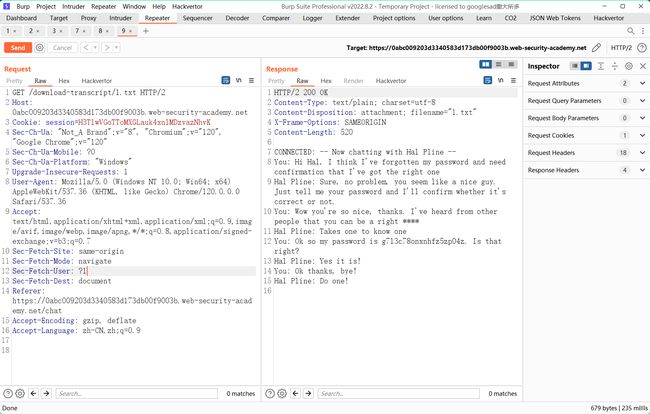The height and width of the screenshot is (414, 650).
Task: Select side-by-side request/response layout
Action: [485, 64]
